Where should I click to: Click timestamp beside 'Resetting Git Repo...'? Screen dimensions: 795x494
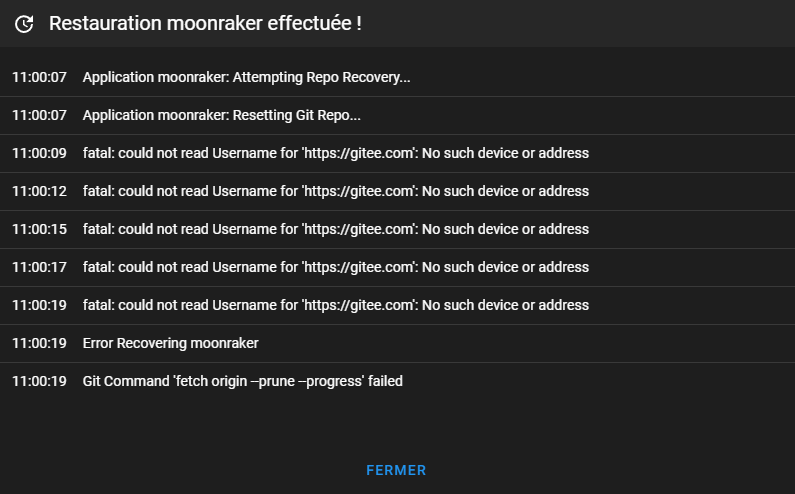coord(39,115)
